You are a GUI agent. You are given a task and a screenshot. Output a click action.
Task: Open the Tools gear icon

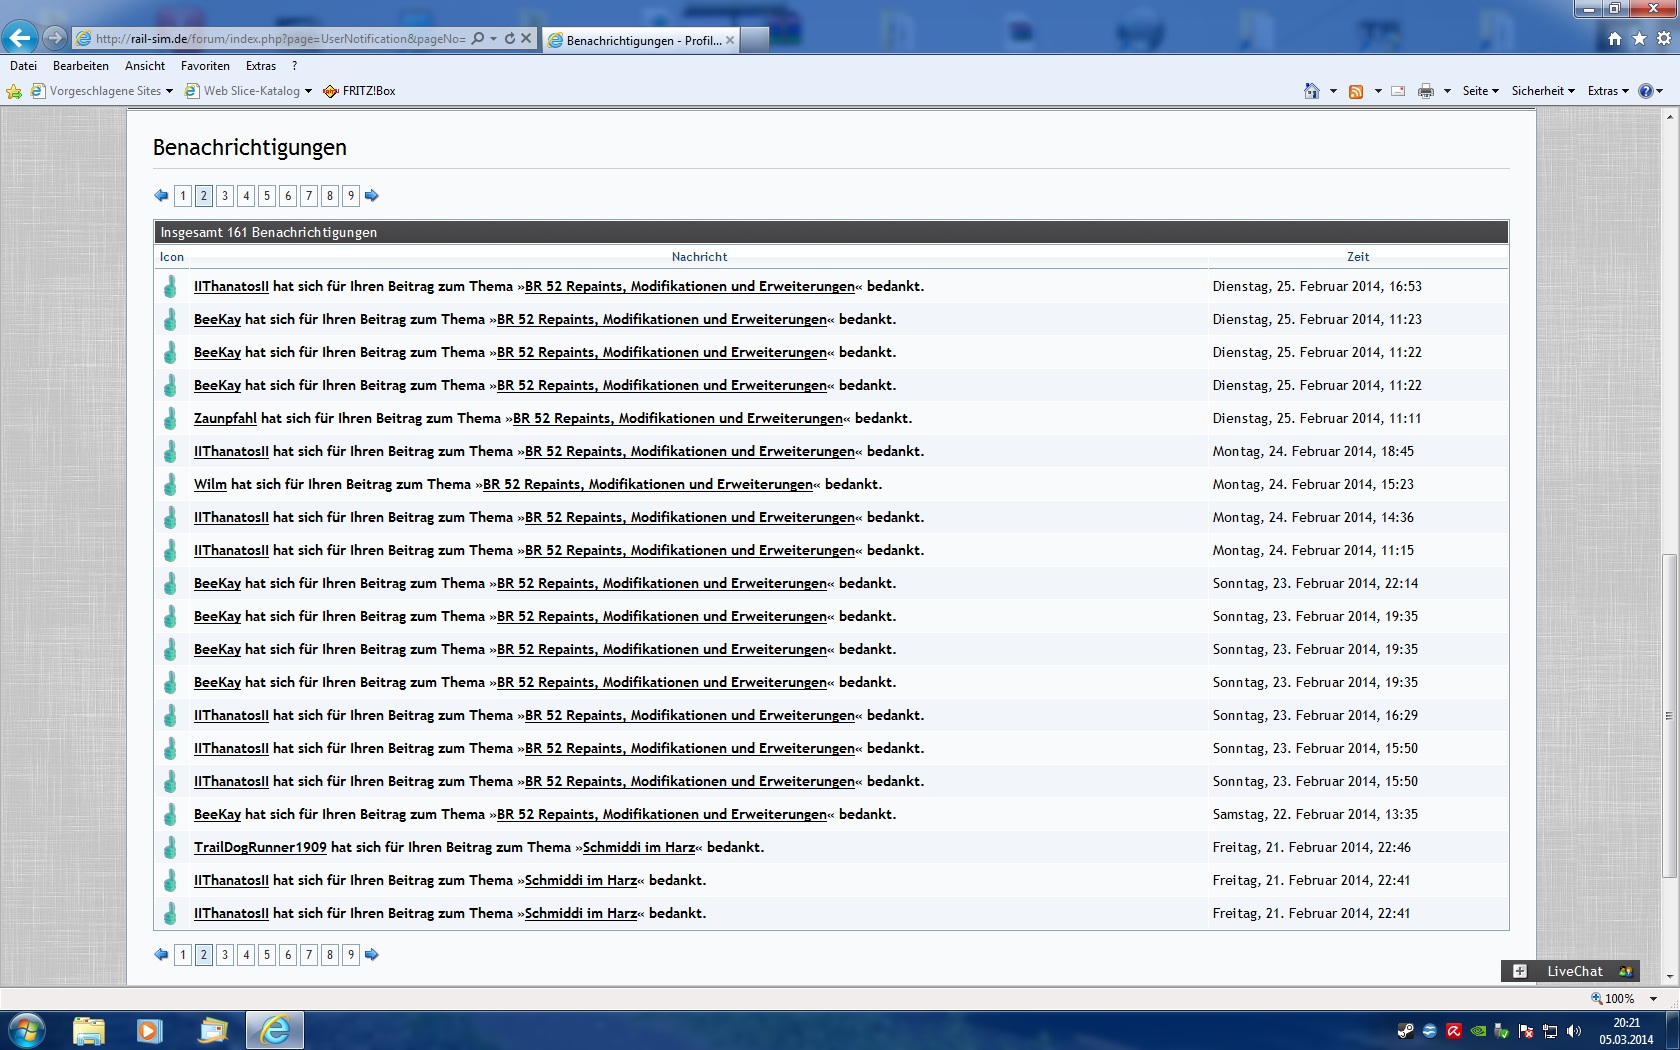pyautogui.click(x=1664, y=38)
